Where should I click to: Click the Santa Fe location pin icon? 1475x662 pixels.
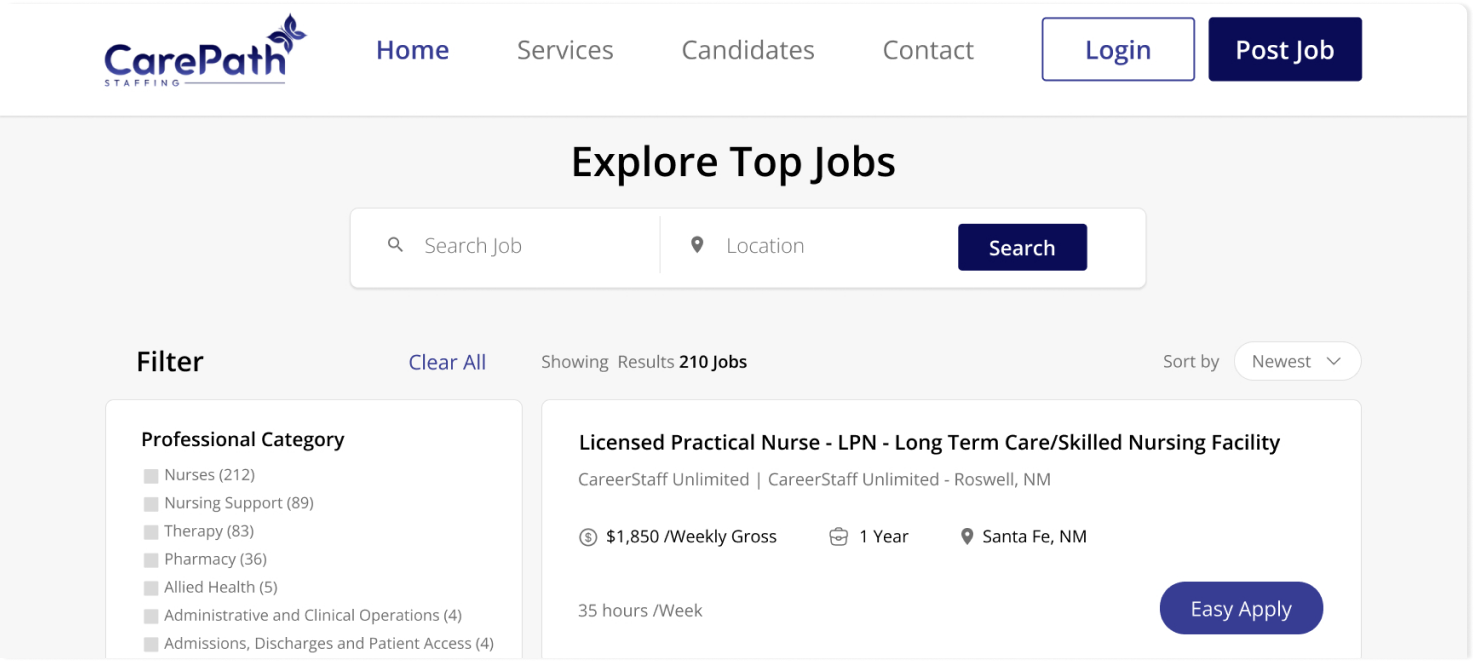point(967,537)
